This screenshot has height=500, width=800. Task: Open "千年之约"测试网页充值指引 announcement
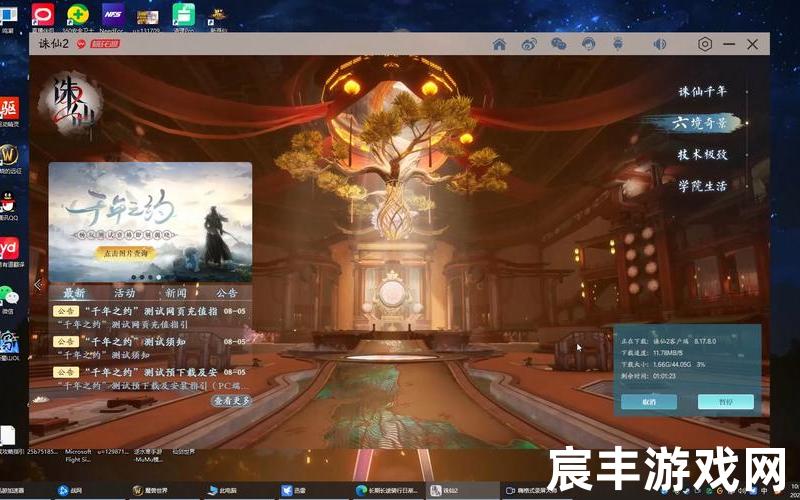150,317
